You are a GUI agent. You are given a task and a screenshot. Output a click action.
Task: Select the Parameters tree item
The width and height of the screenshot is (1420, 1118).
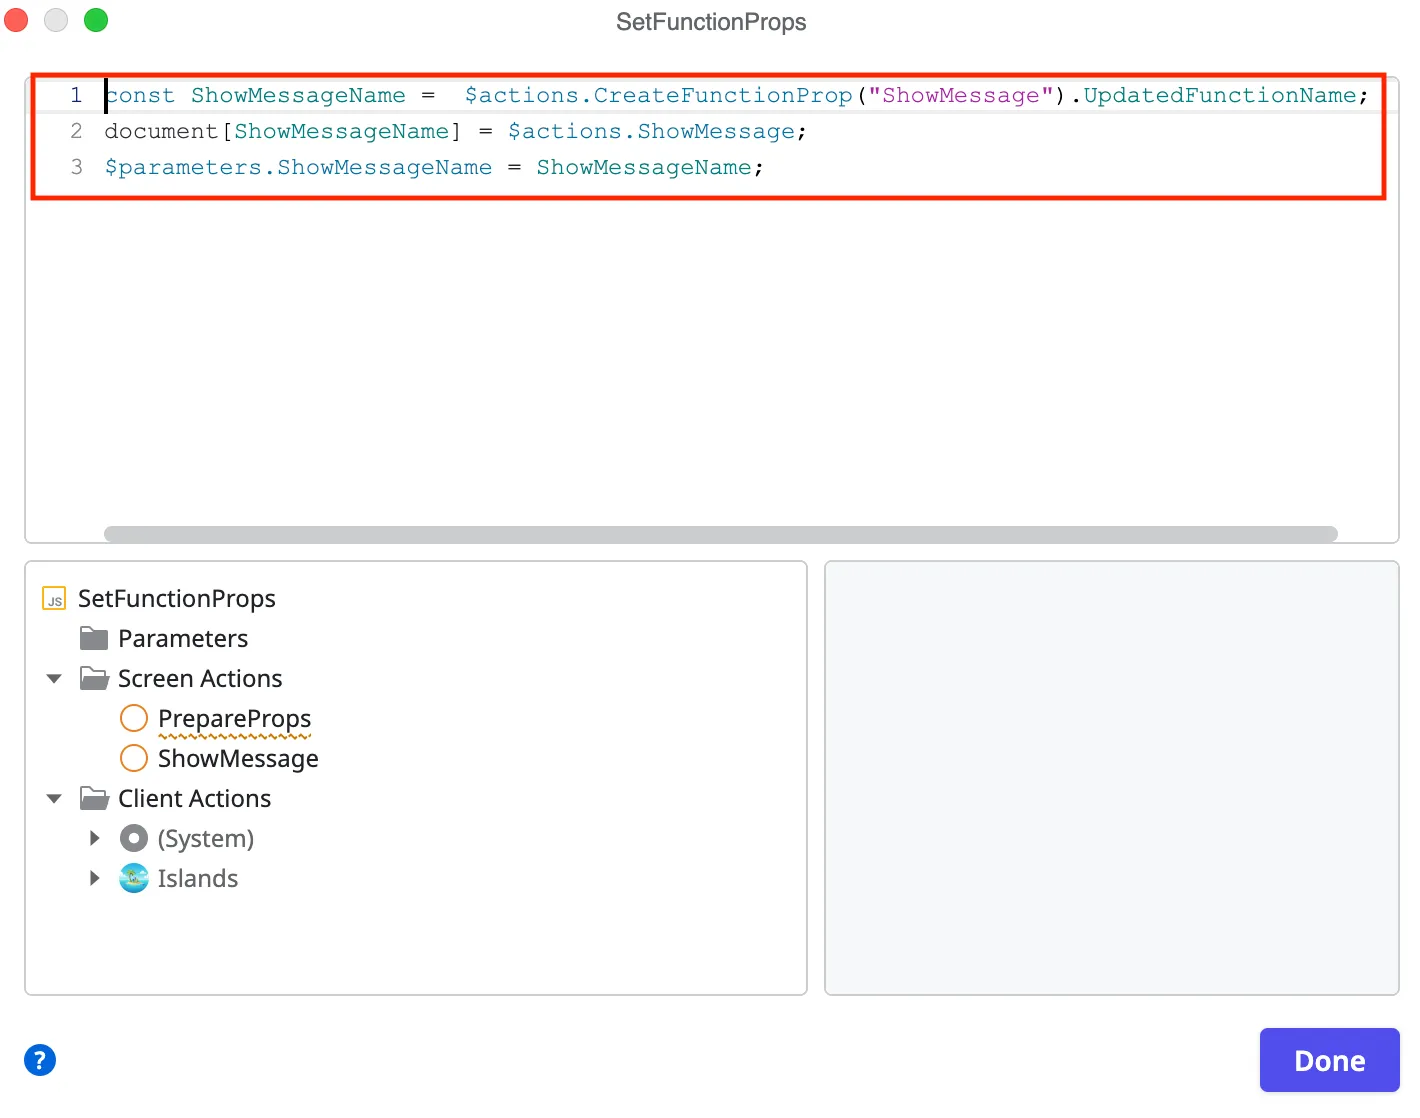[183, 638]
